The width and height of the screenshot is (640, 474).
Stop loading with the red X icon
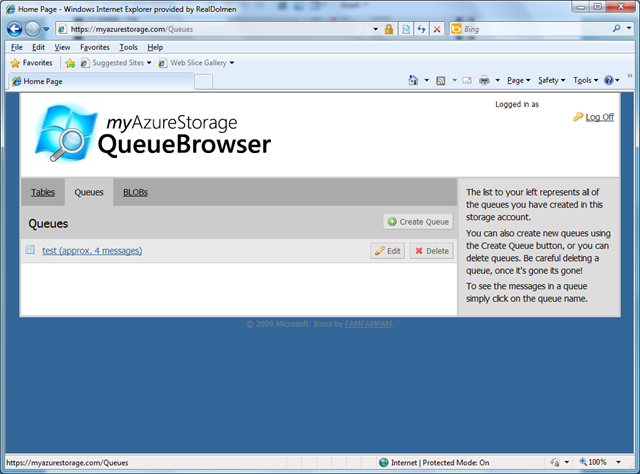coord(437,29)
